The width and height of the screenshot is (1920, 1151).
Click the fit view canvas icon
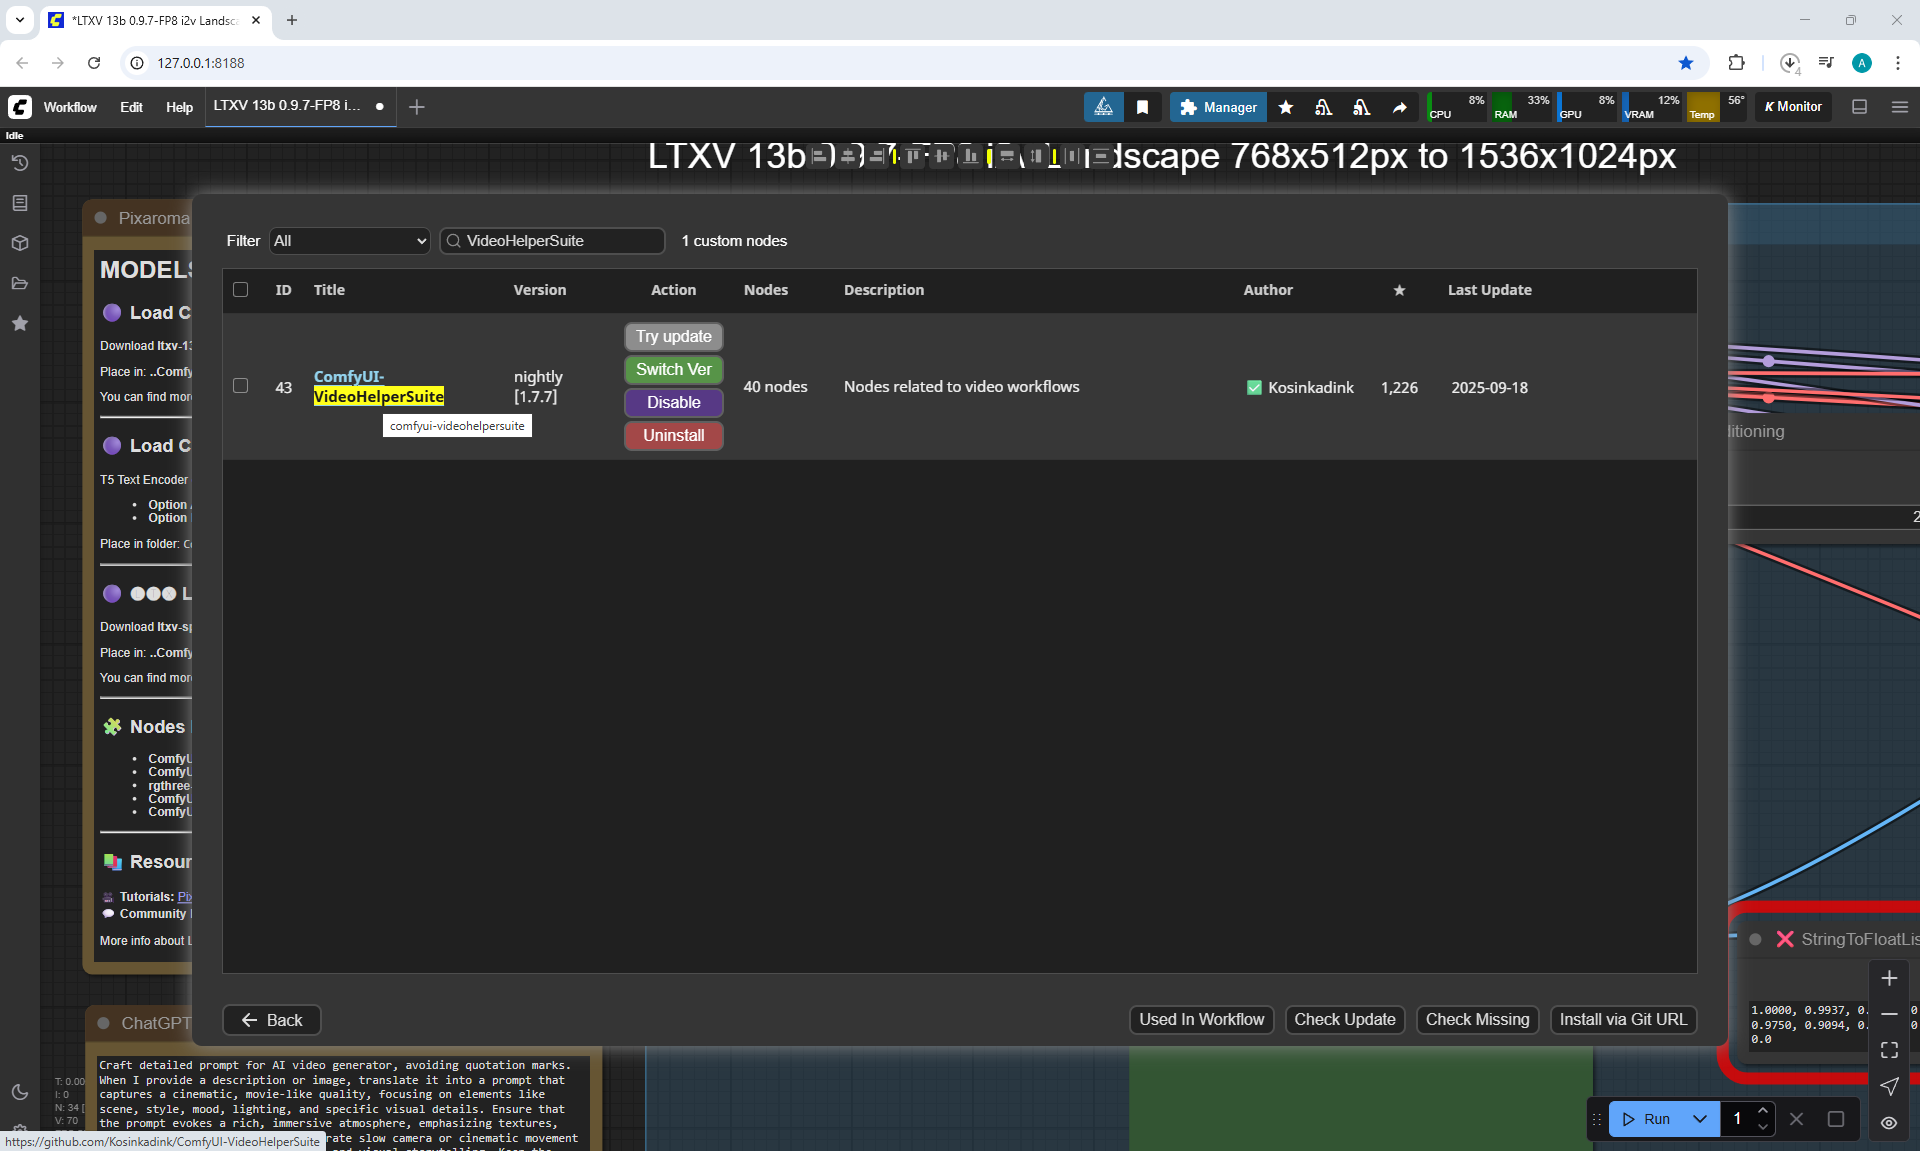tap(1888, 1050)
